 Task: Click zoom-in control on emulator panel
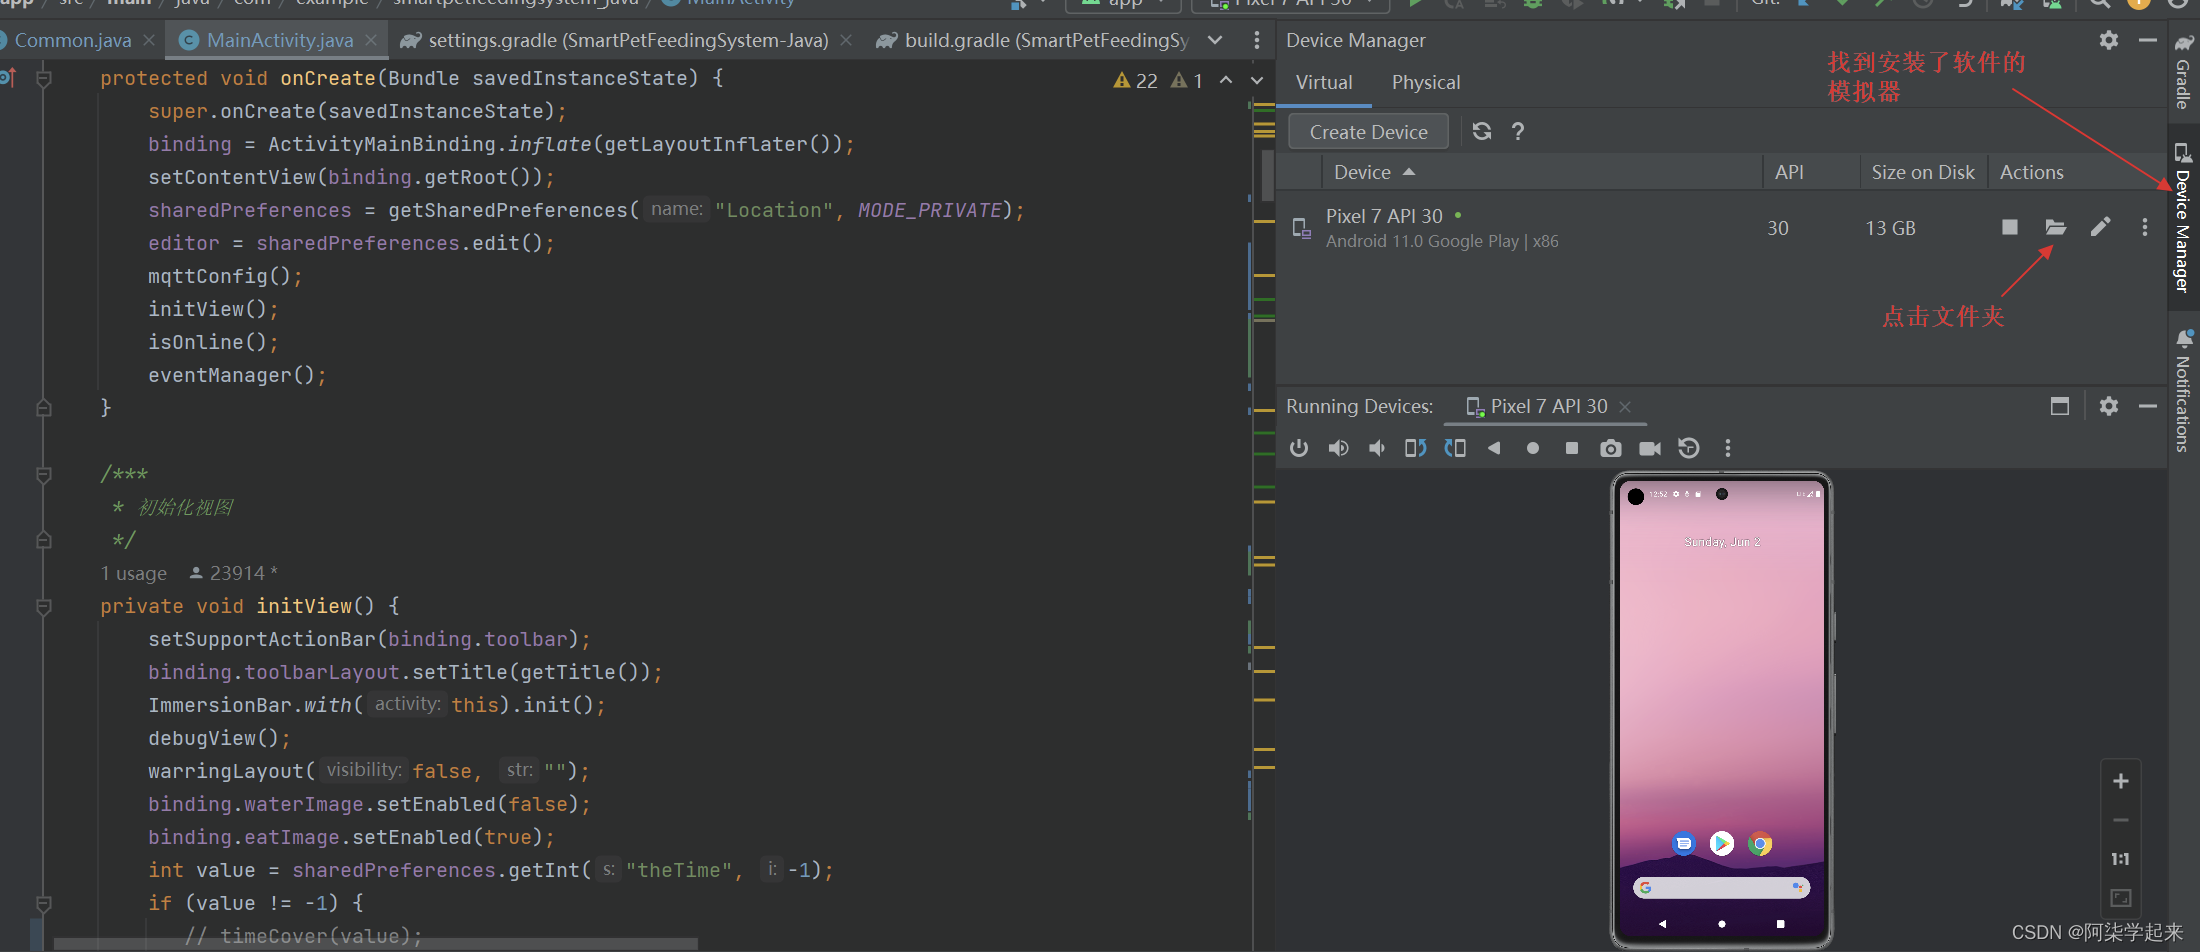(x=2120, y=781)
